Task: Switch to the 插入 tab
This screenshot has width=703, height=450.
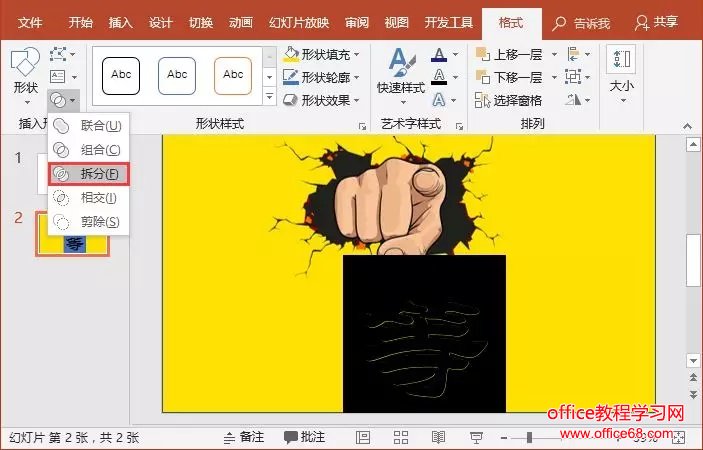Action: click(x=121, y=22)
